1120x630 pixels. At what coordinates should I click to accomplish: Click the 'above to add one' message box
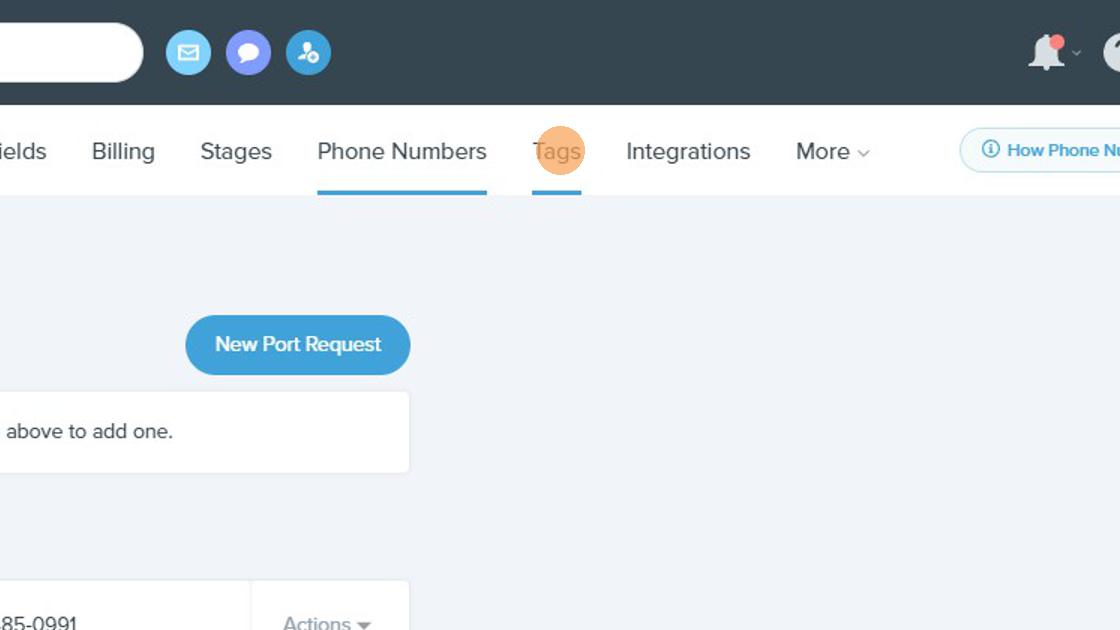pyautogui.click(x=204, y=431)
